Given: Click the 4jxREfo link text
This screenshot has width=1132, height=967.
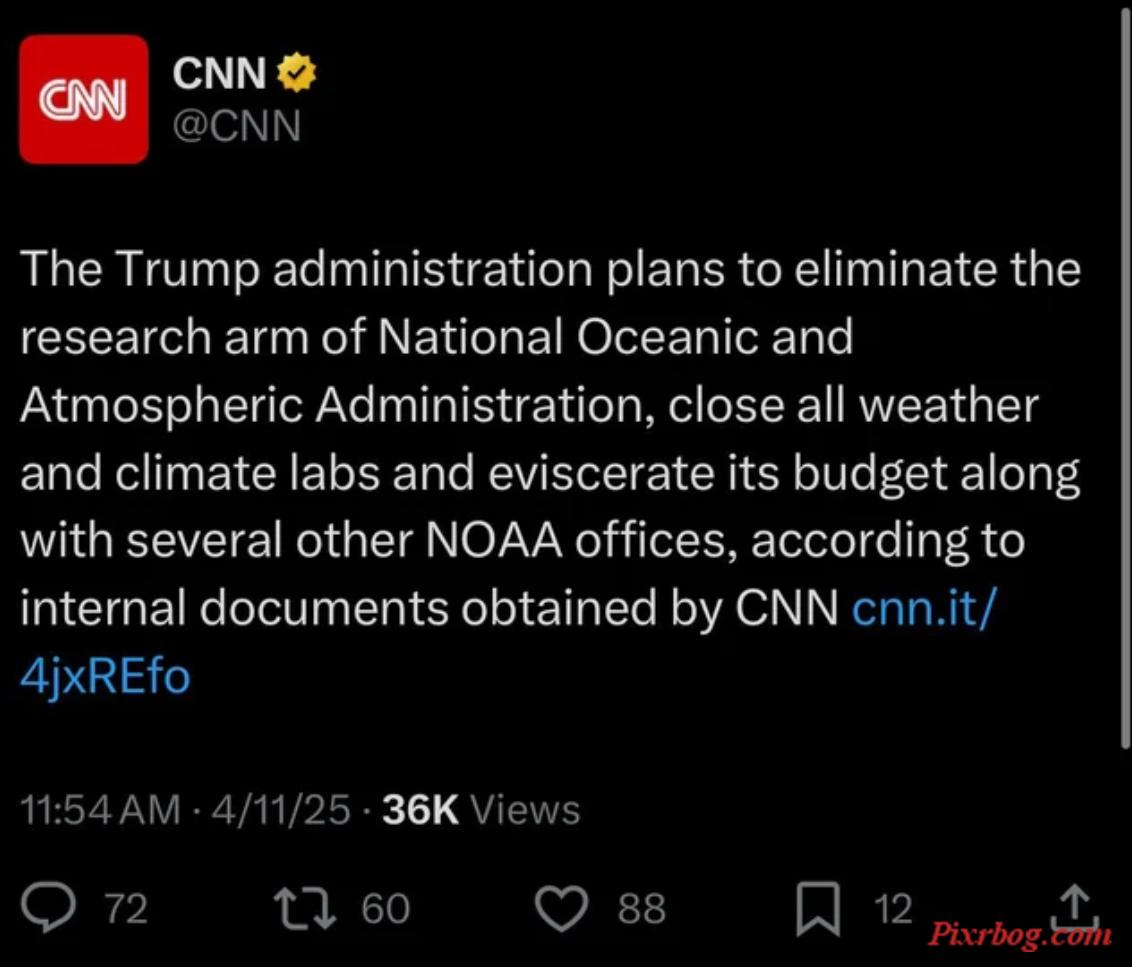Looking at the screenshot, I should (x=105, y=676).
